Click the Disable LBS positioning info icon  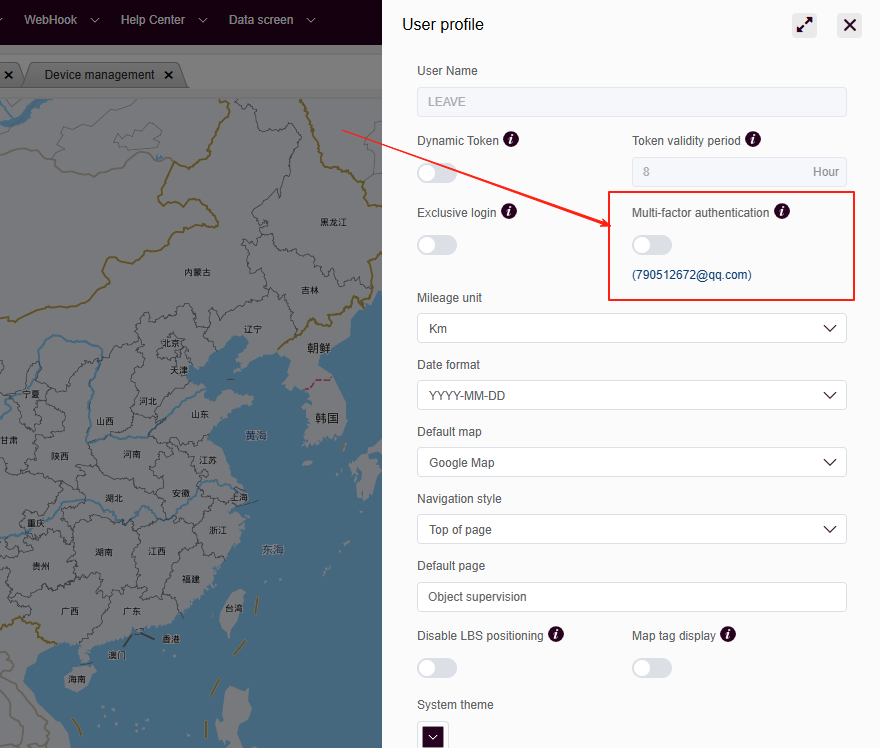pyautogui.click(x=556, y=635)
